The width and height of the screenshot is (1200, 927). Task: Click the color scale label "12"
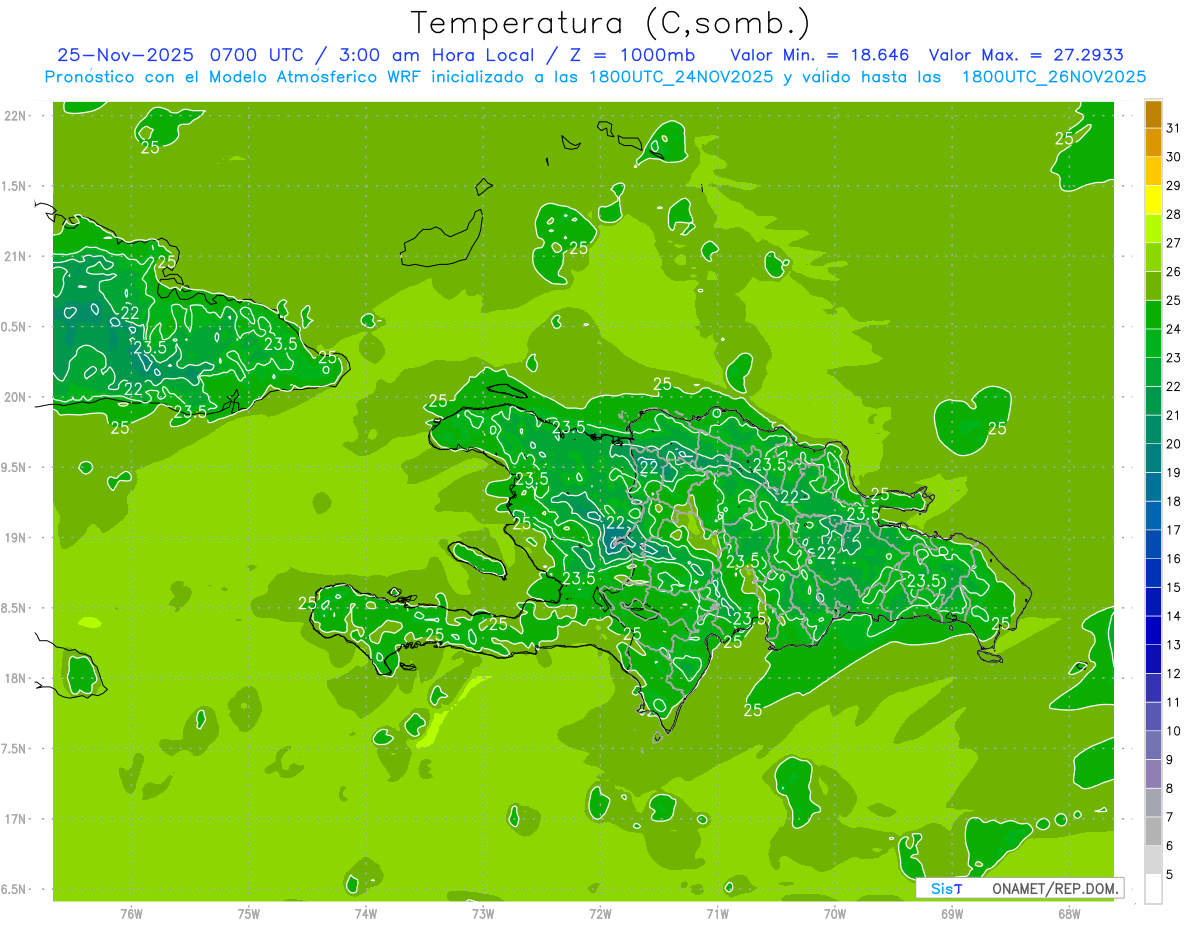coord(1174,674)
